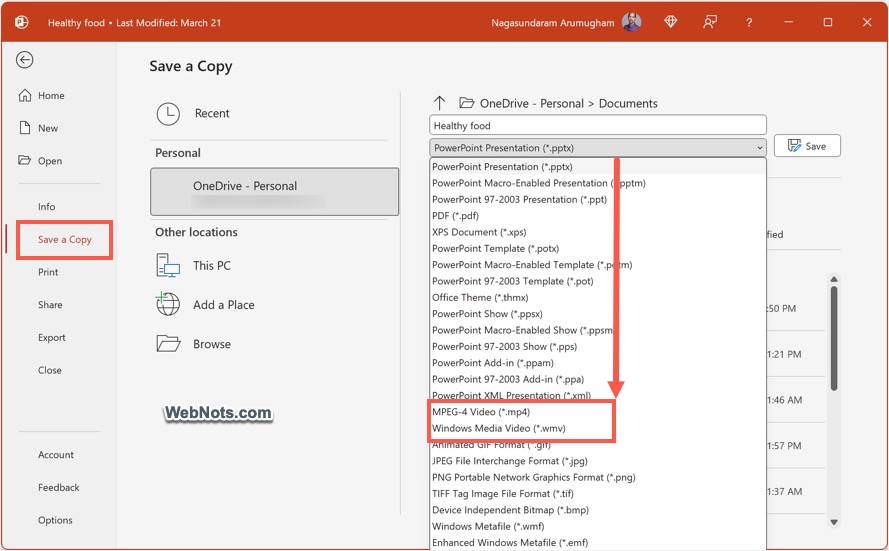Open PowerPoint Options
This screenshot has width=889, height=551.
click(55, 520)
